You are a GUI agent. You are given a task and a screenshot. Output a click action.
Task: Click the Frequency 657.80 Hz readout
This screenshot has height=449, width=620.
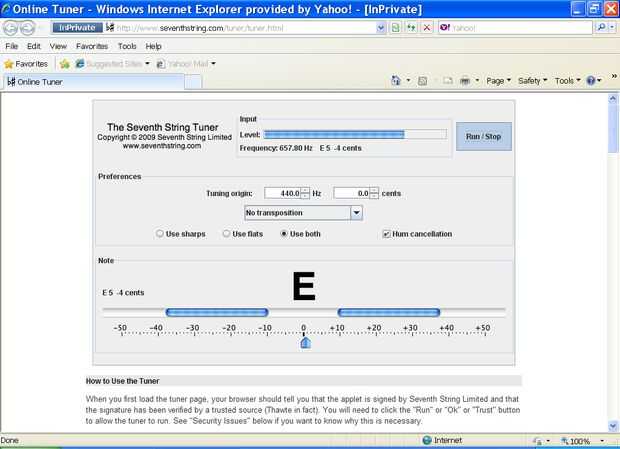(x=276, y=148)
